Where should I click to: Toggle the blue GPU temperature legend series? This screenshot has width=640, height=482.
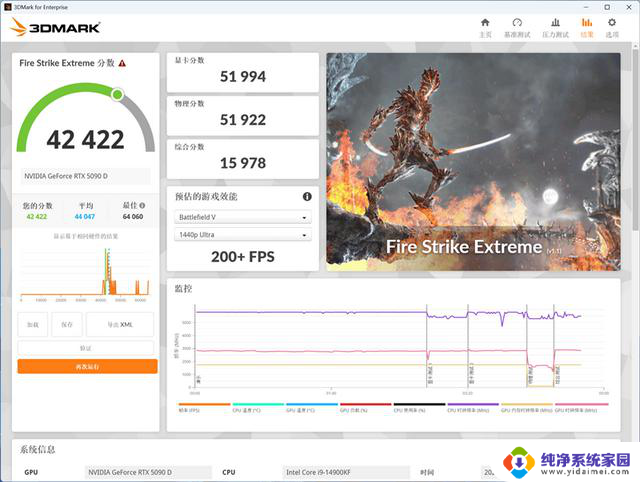pyautogui.click(x=312, y=407)
